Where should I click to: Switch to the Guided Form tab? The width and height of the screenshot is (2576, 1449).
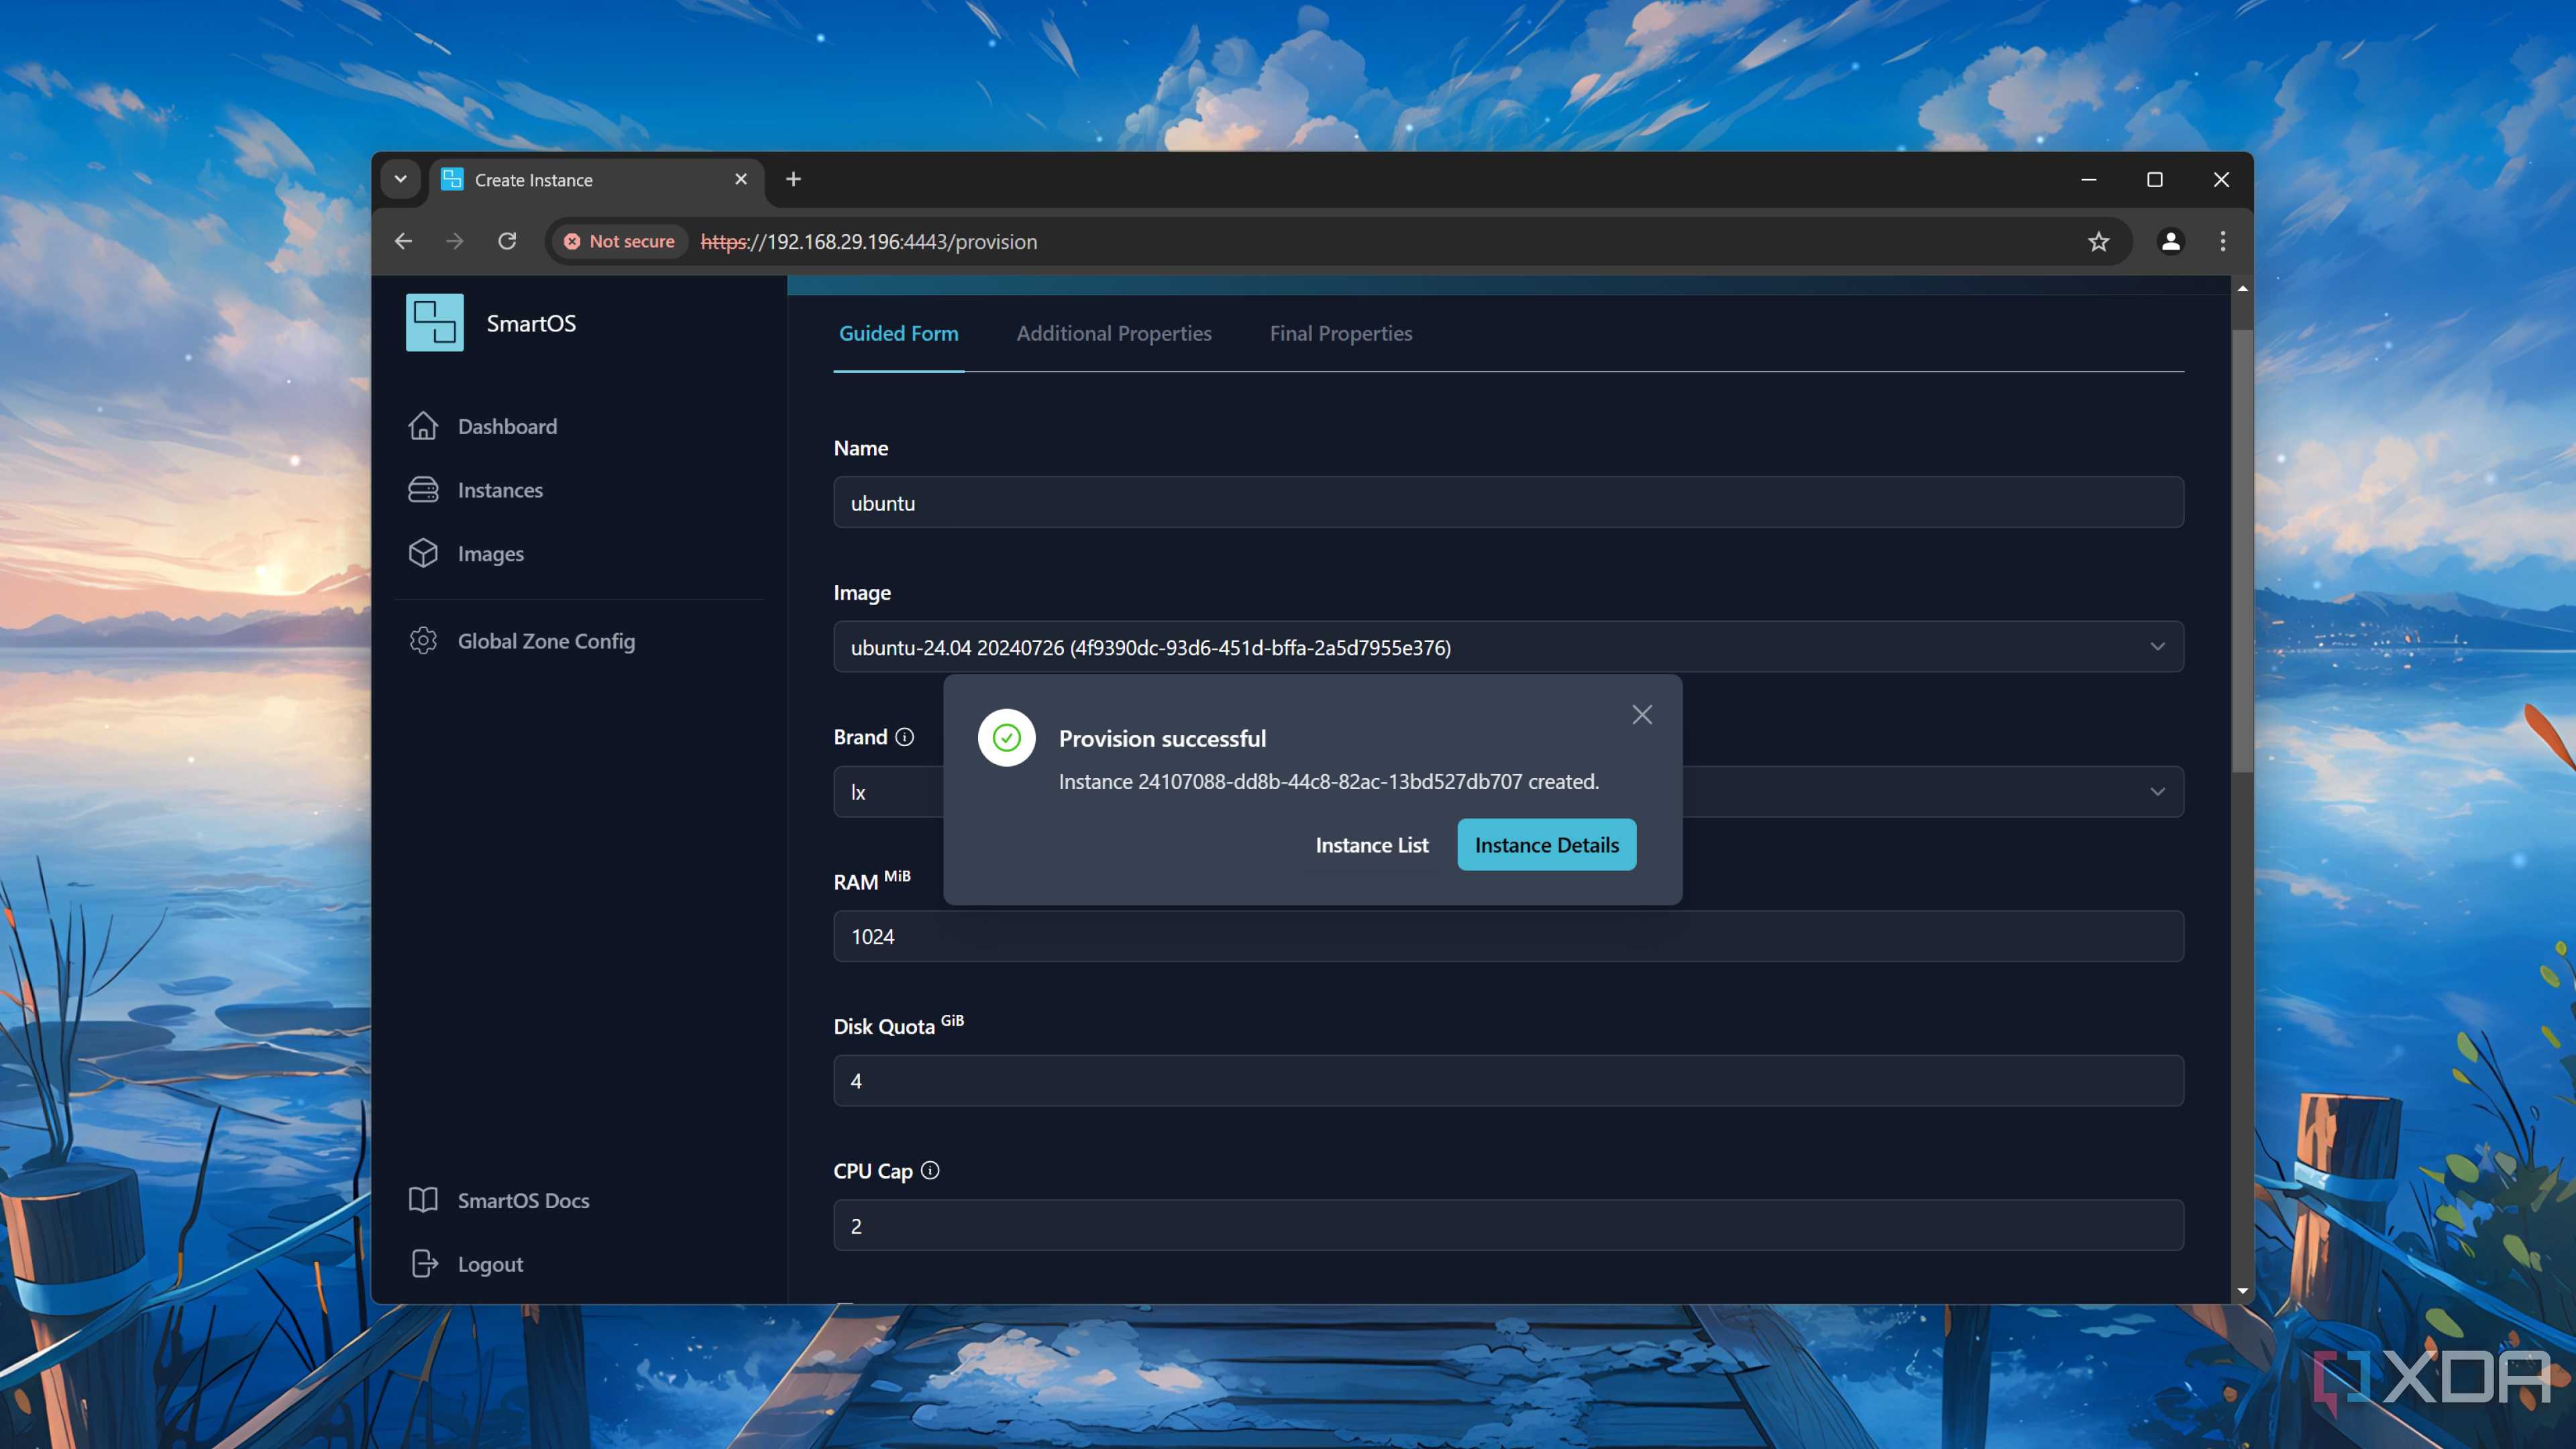coord(898,333)
